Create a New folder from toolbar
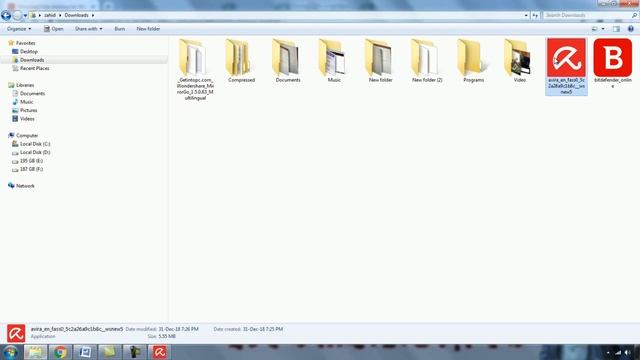The image size is (640, 360). pos(148,29)
